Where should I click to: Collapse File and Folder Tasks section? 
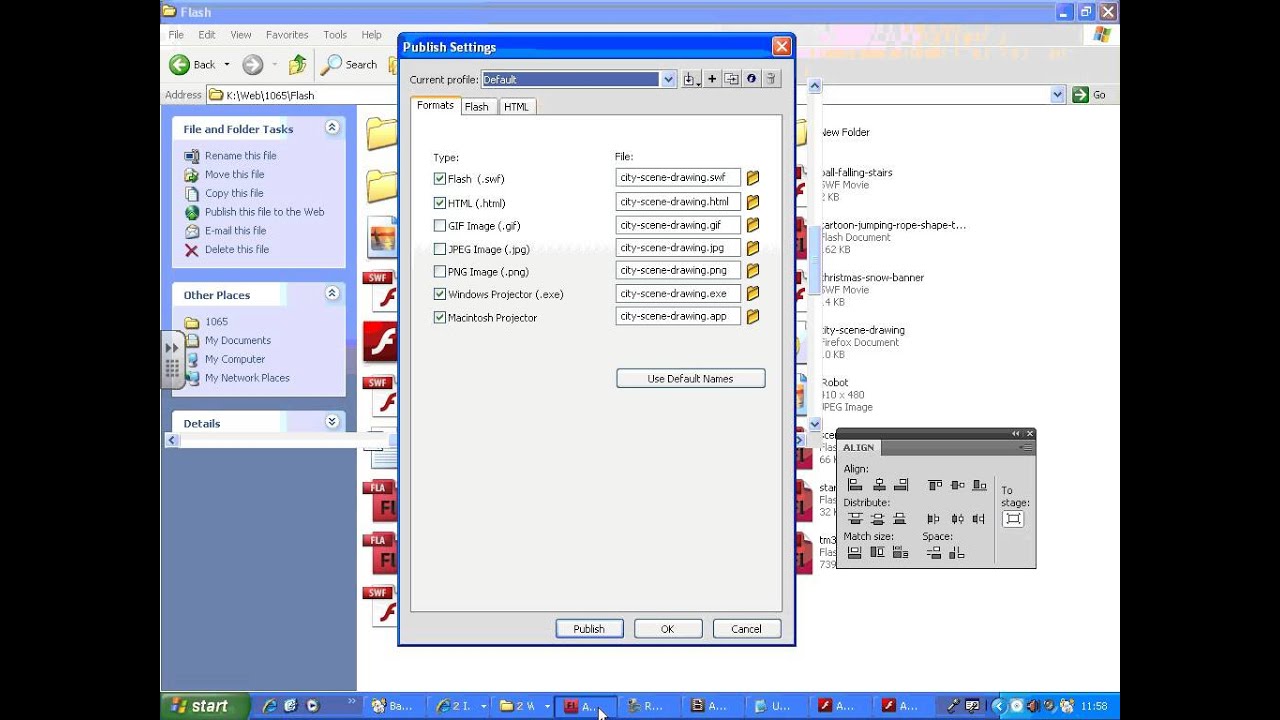[332, 128]
